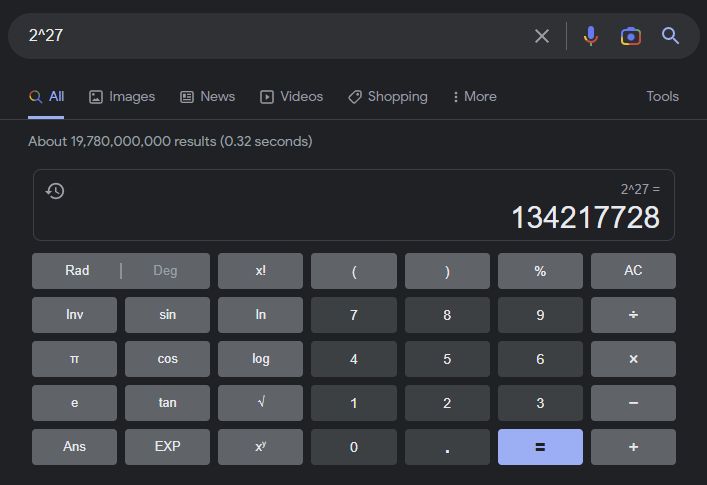
Task: Switch angle mode to Rad
Action: coord(77,271)
